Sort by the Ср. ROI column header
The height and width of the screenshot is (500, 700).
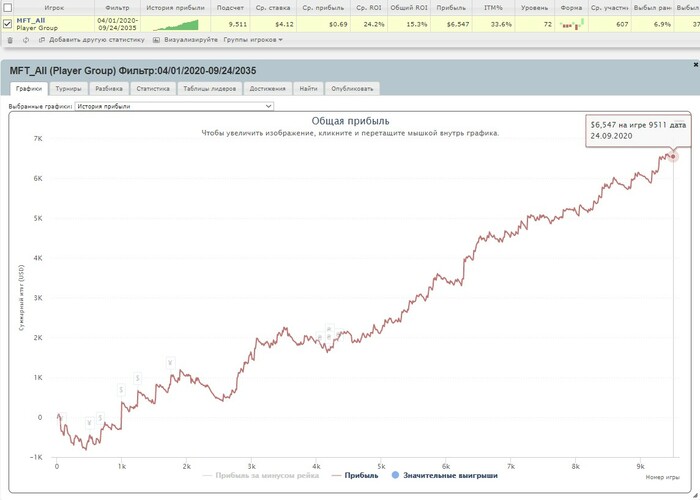369,8
